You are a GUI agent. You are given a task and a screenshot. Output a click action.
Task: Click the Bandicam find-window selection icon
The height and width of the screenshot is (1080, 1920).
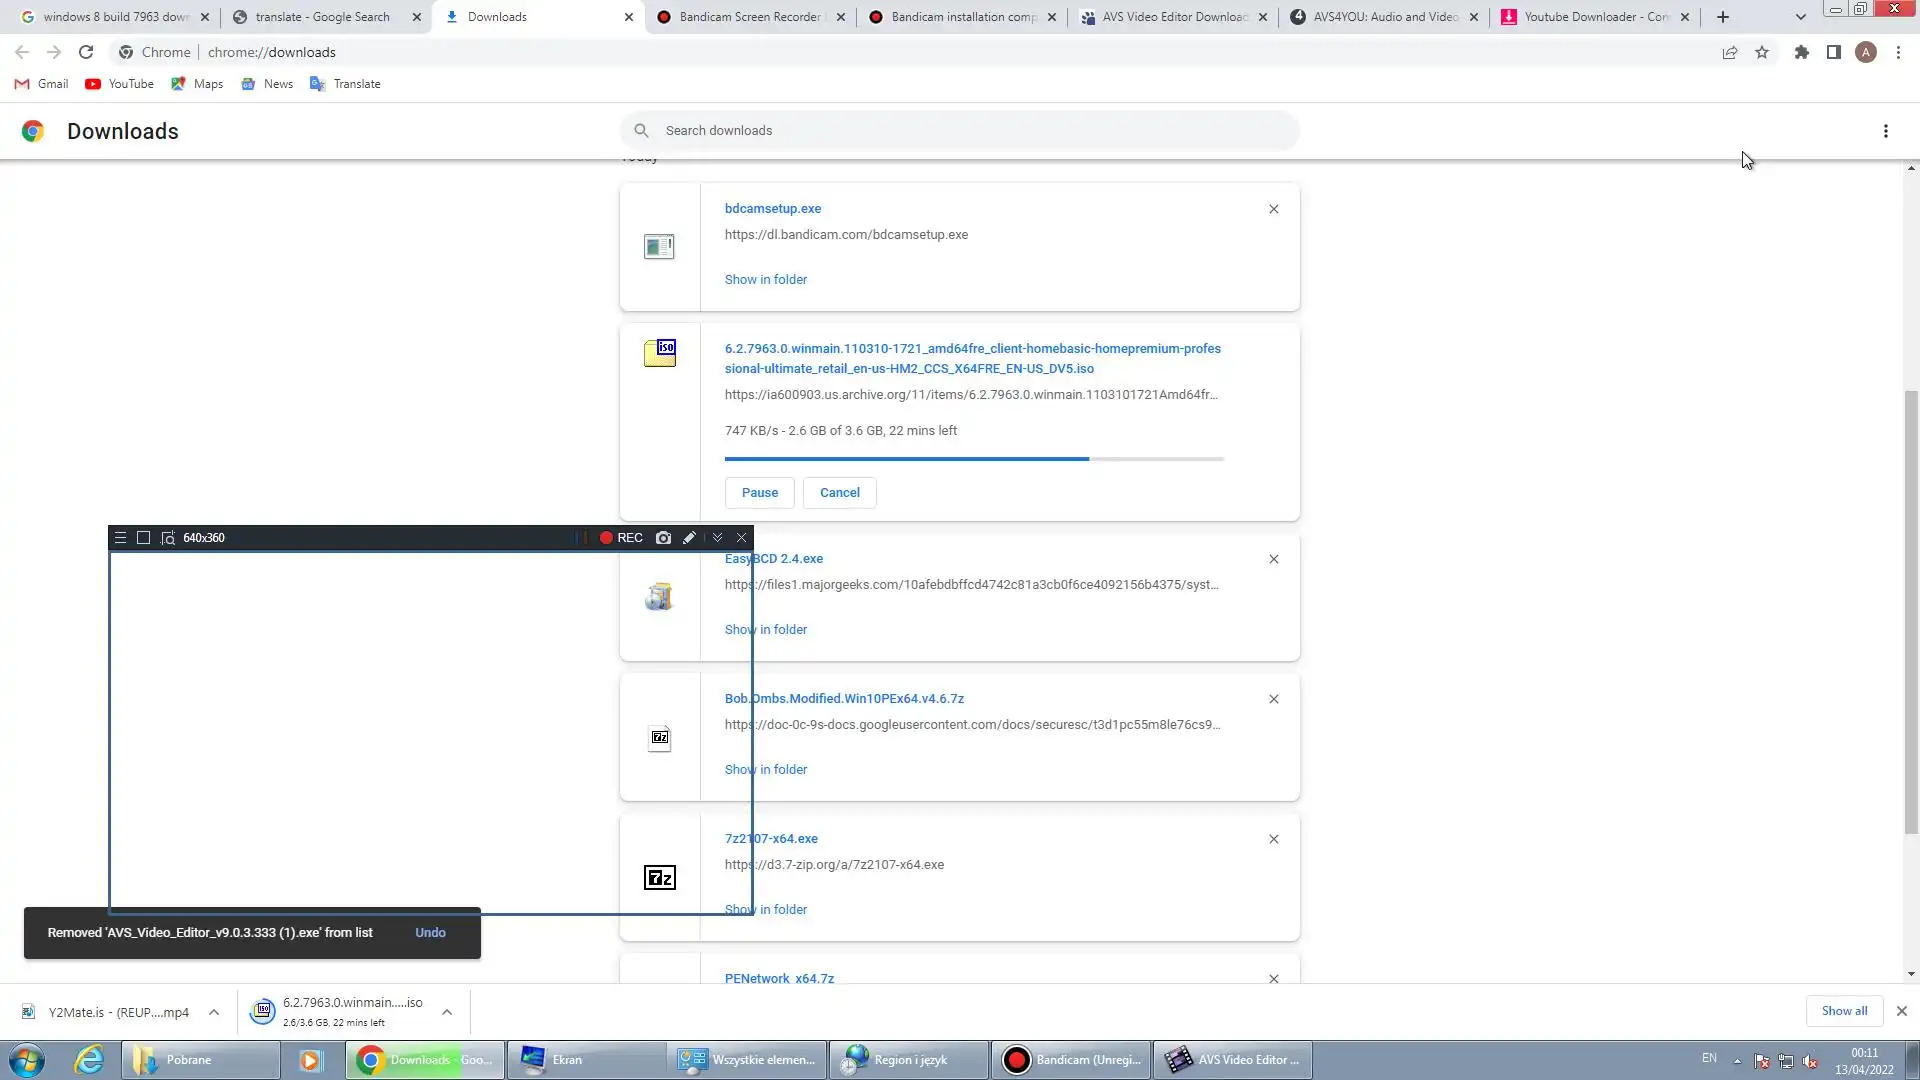168,538
